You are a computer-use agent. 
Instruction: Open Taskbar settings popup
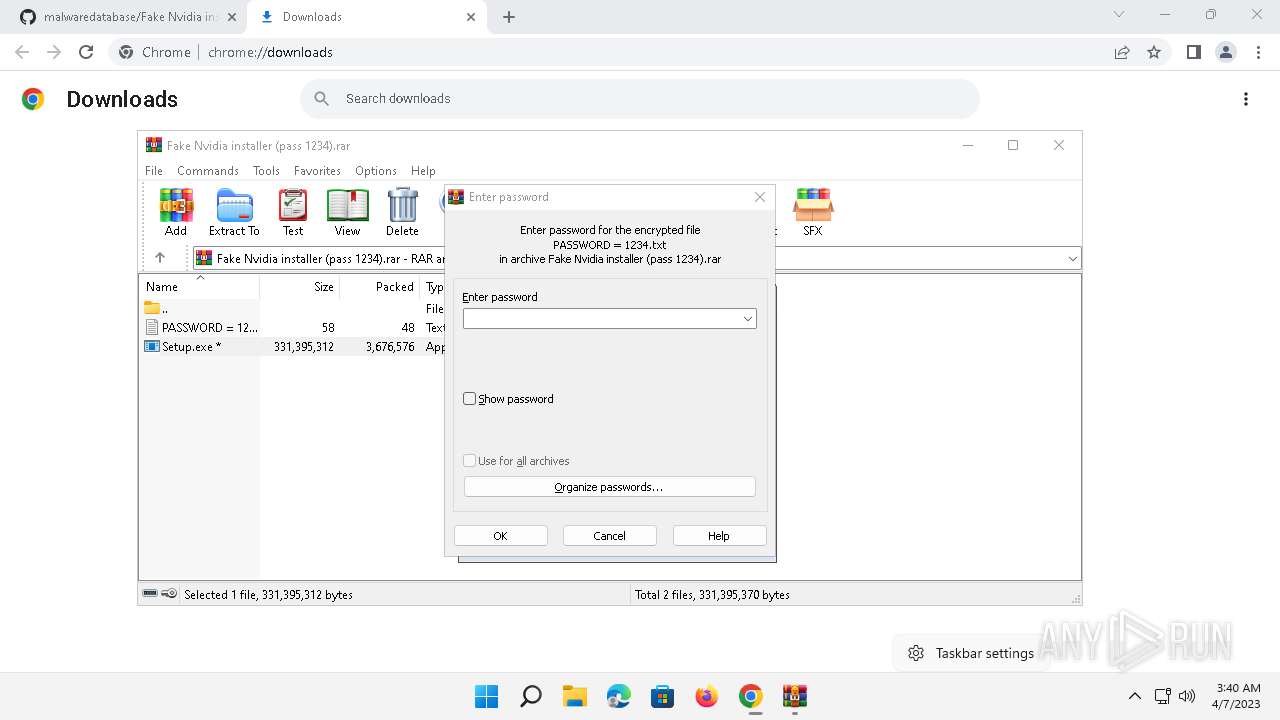969,653
